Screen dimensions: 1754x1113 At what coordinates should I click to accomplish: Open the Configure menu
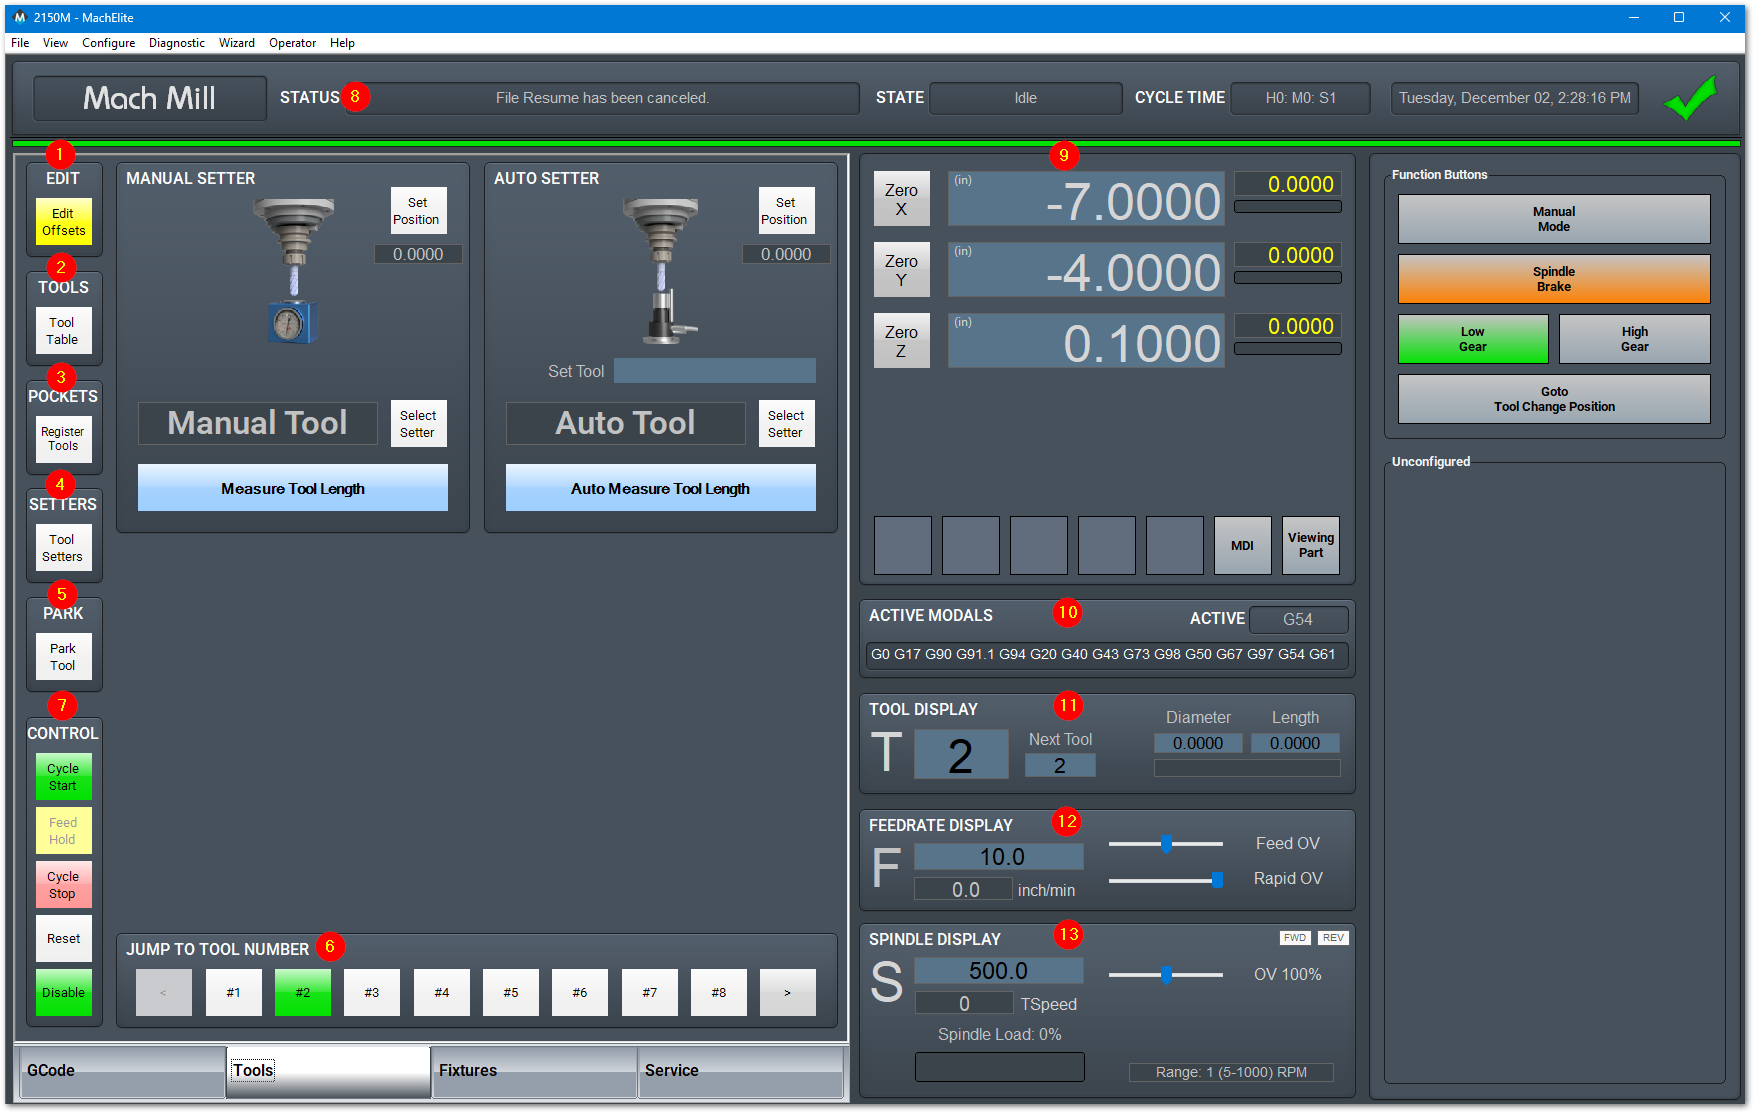[108, 43]
